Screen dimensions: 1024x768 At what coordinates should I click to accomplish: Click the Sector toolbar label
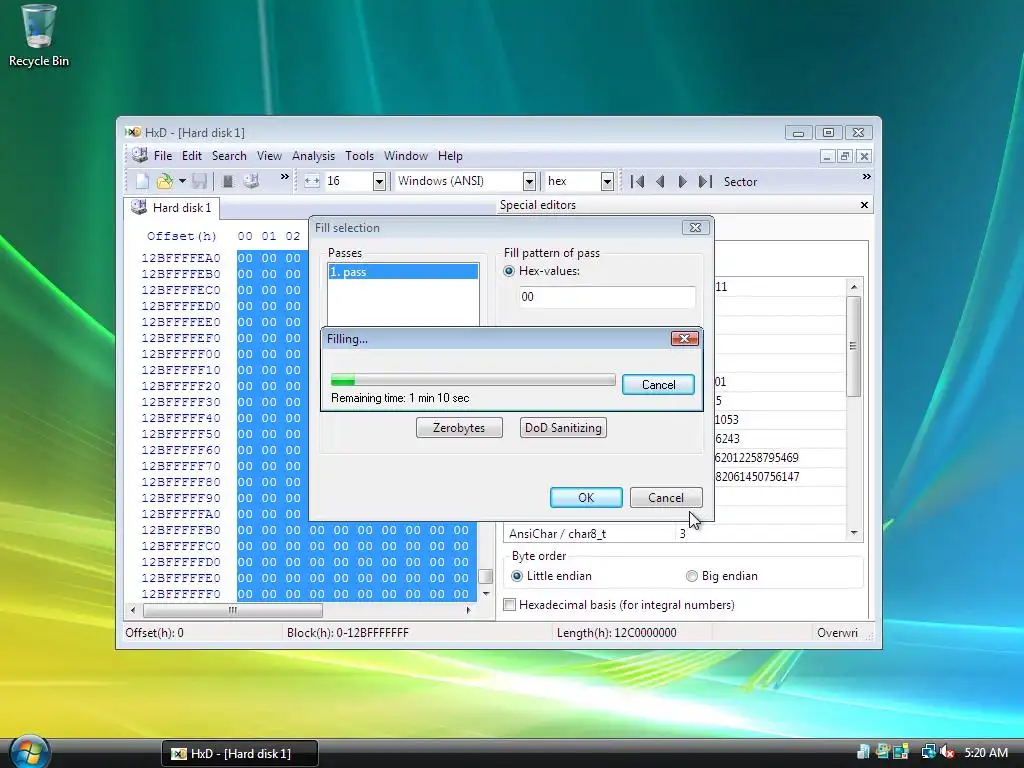(740, 182)
